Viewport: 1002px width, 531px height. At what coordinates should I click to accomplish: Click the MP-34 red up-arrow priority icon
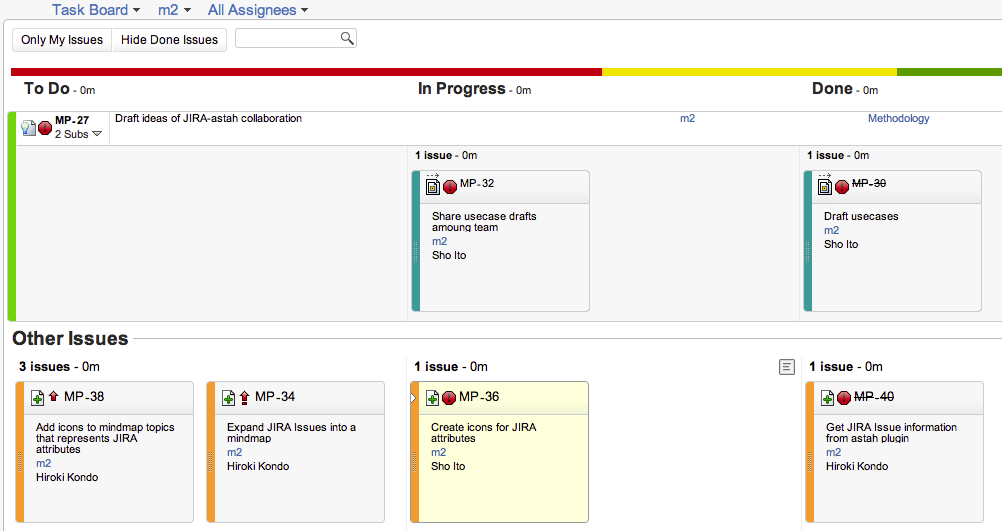[244, 397]
